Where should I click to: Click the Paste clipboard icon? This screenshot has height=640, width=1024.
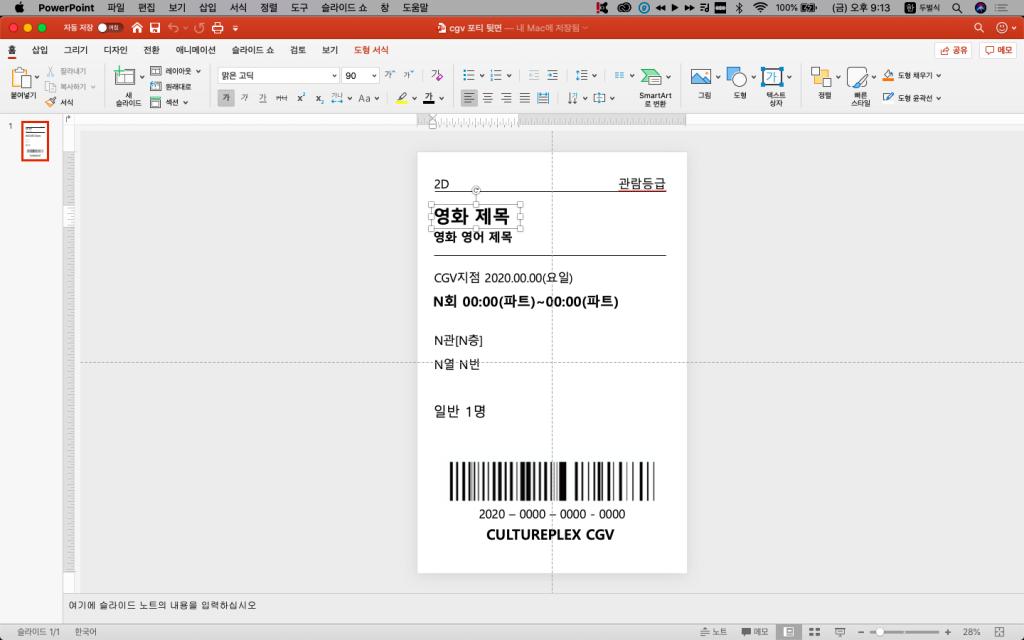(x=22, y=78)
